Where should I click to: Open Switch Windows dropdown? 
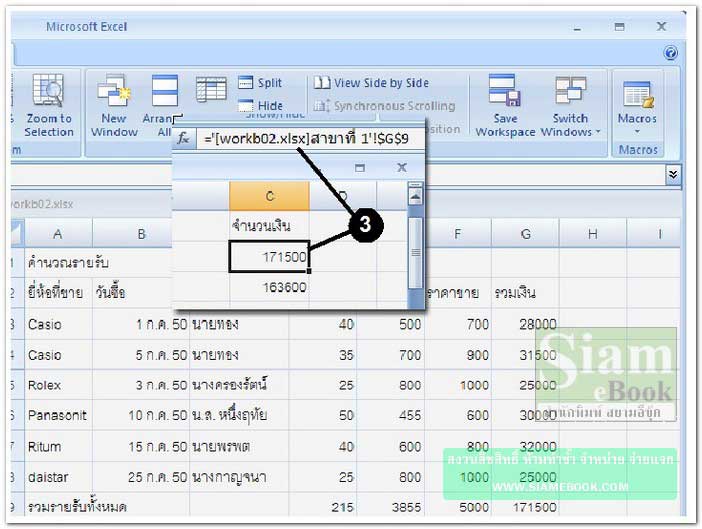(570, 106)
